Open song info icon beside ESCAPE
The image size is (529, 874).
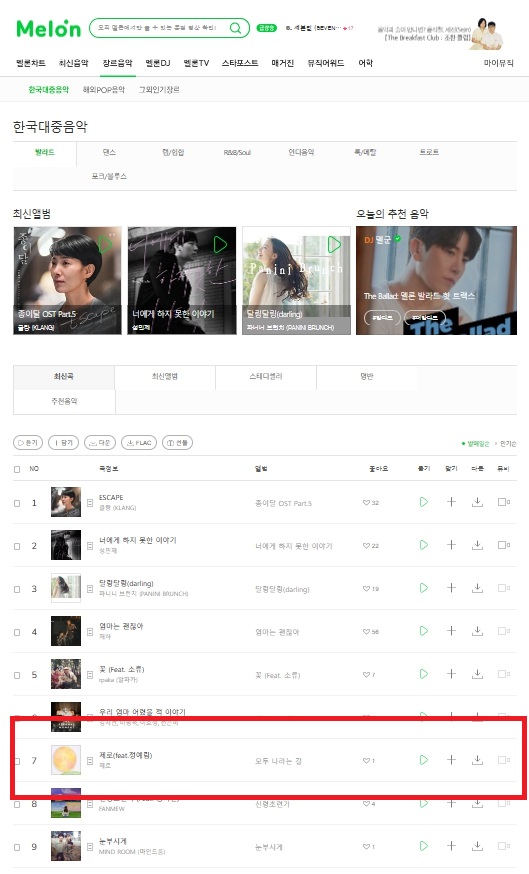[x=90, y=503]
